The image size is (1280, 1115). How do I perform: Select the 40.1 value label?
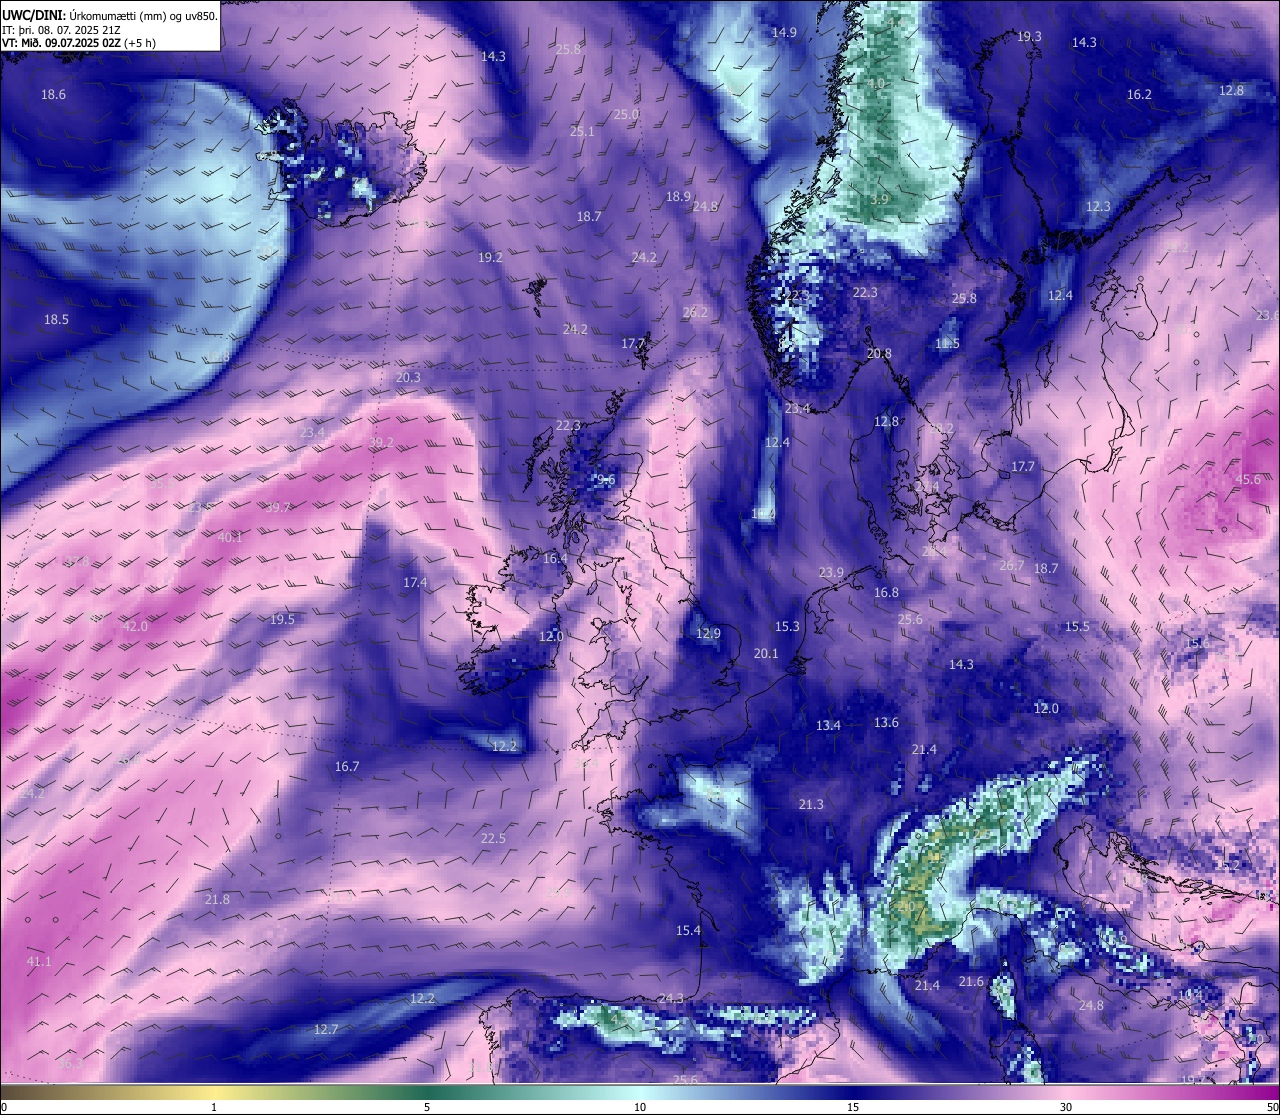tap(230, 538)
